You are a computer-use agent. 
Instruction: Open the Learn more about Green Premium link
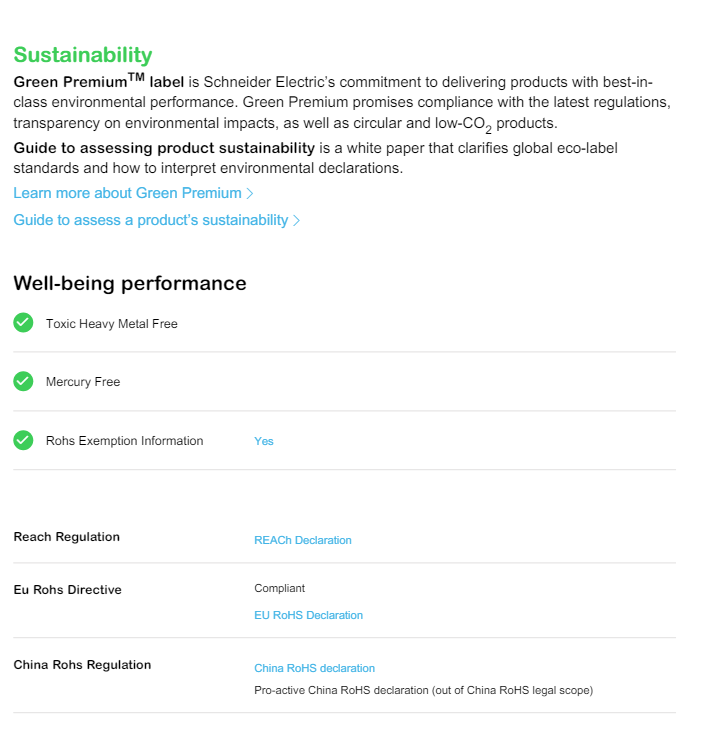click(127, 193)
